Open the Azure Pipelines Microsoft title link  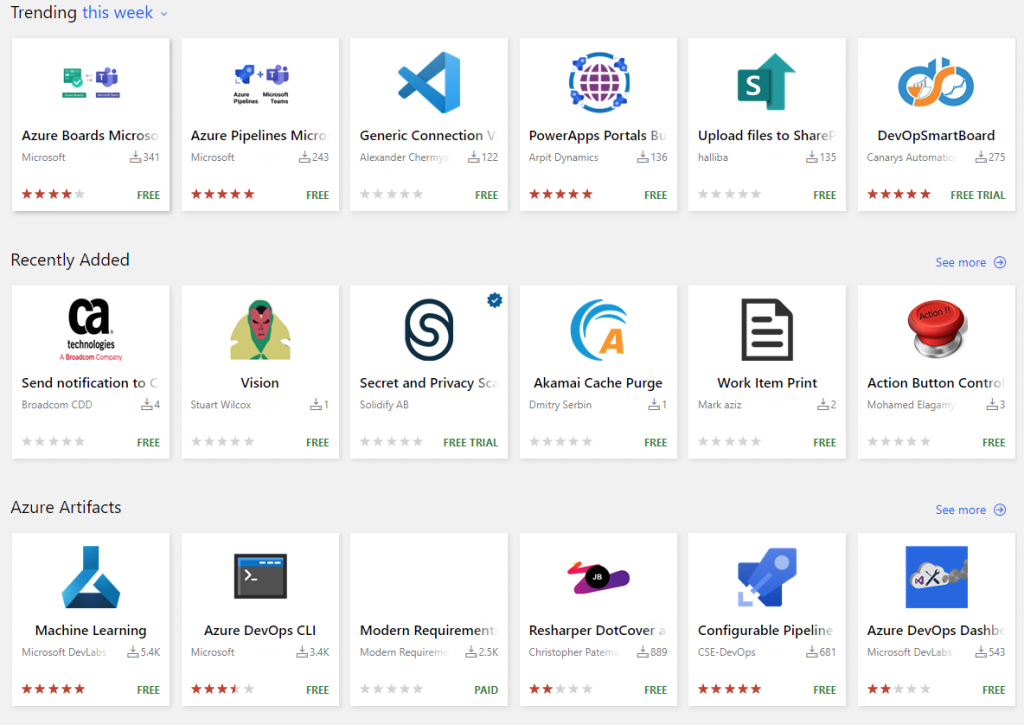(x=259, y=136)
